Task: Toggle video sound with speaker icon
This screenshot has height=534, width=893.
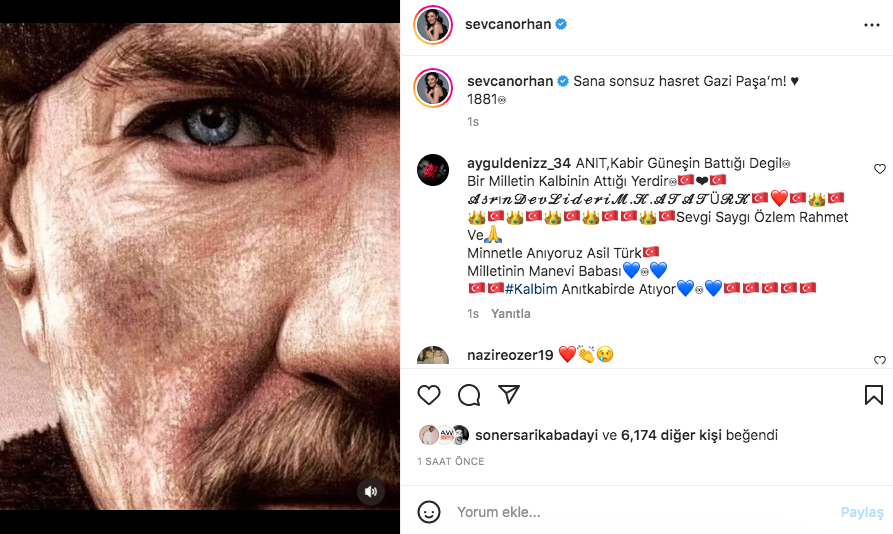Action: coord(371,491)
